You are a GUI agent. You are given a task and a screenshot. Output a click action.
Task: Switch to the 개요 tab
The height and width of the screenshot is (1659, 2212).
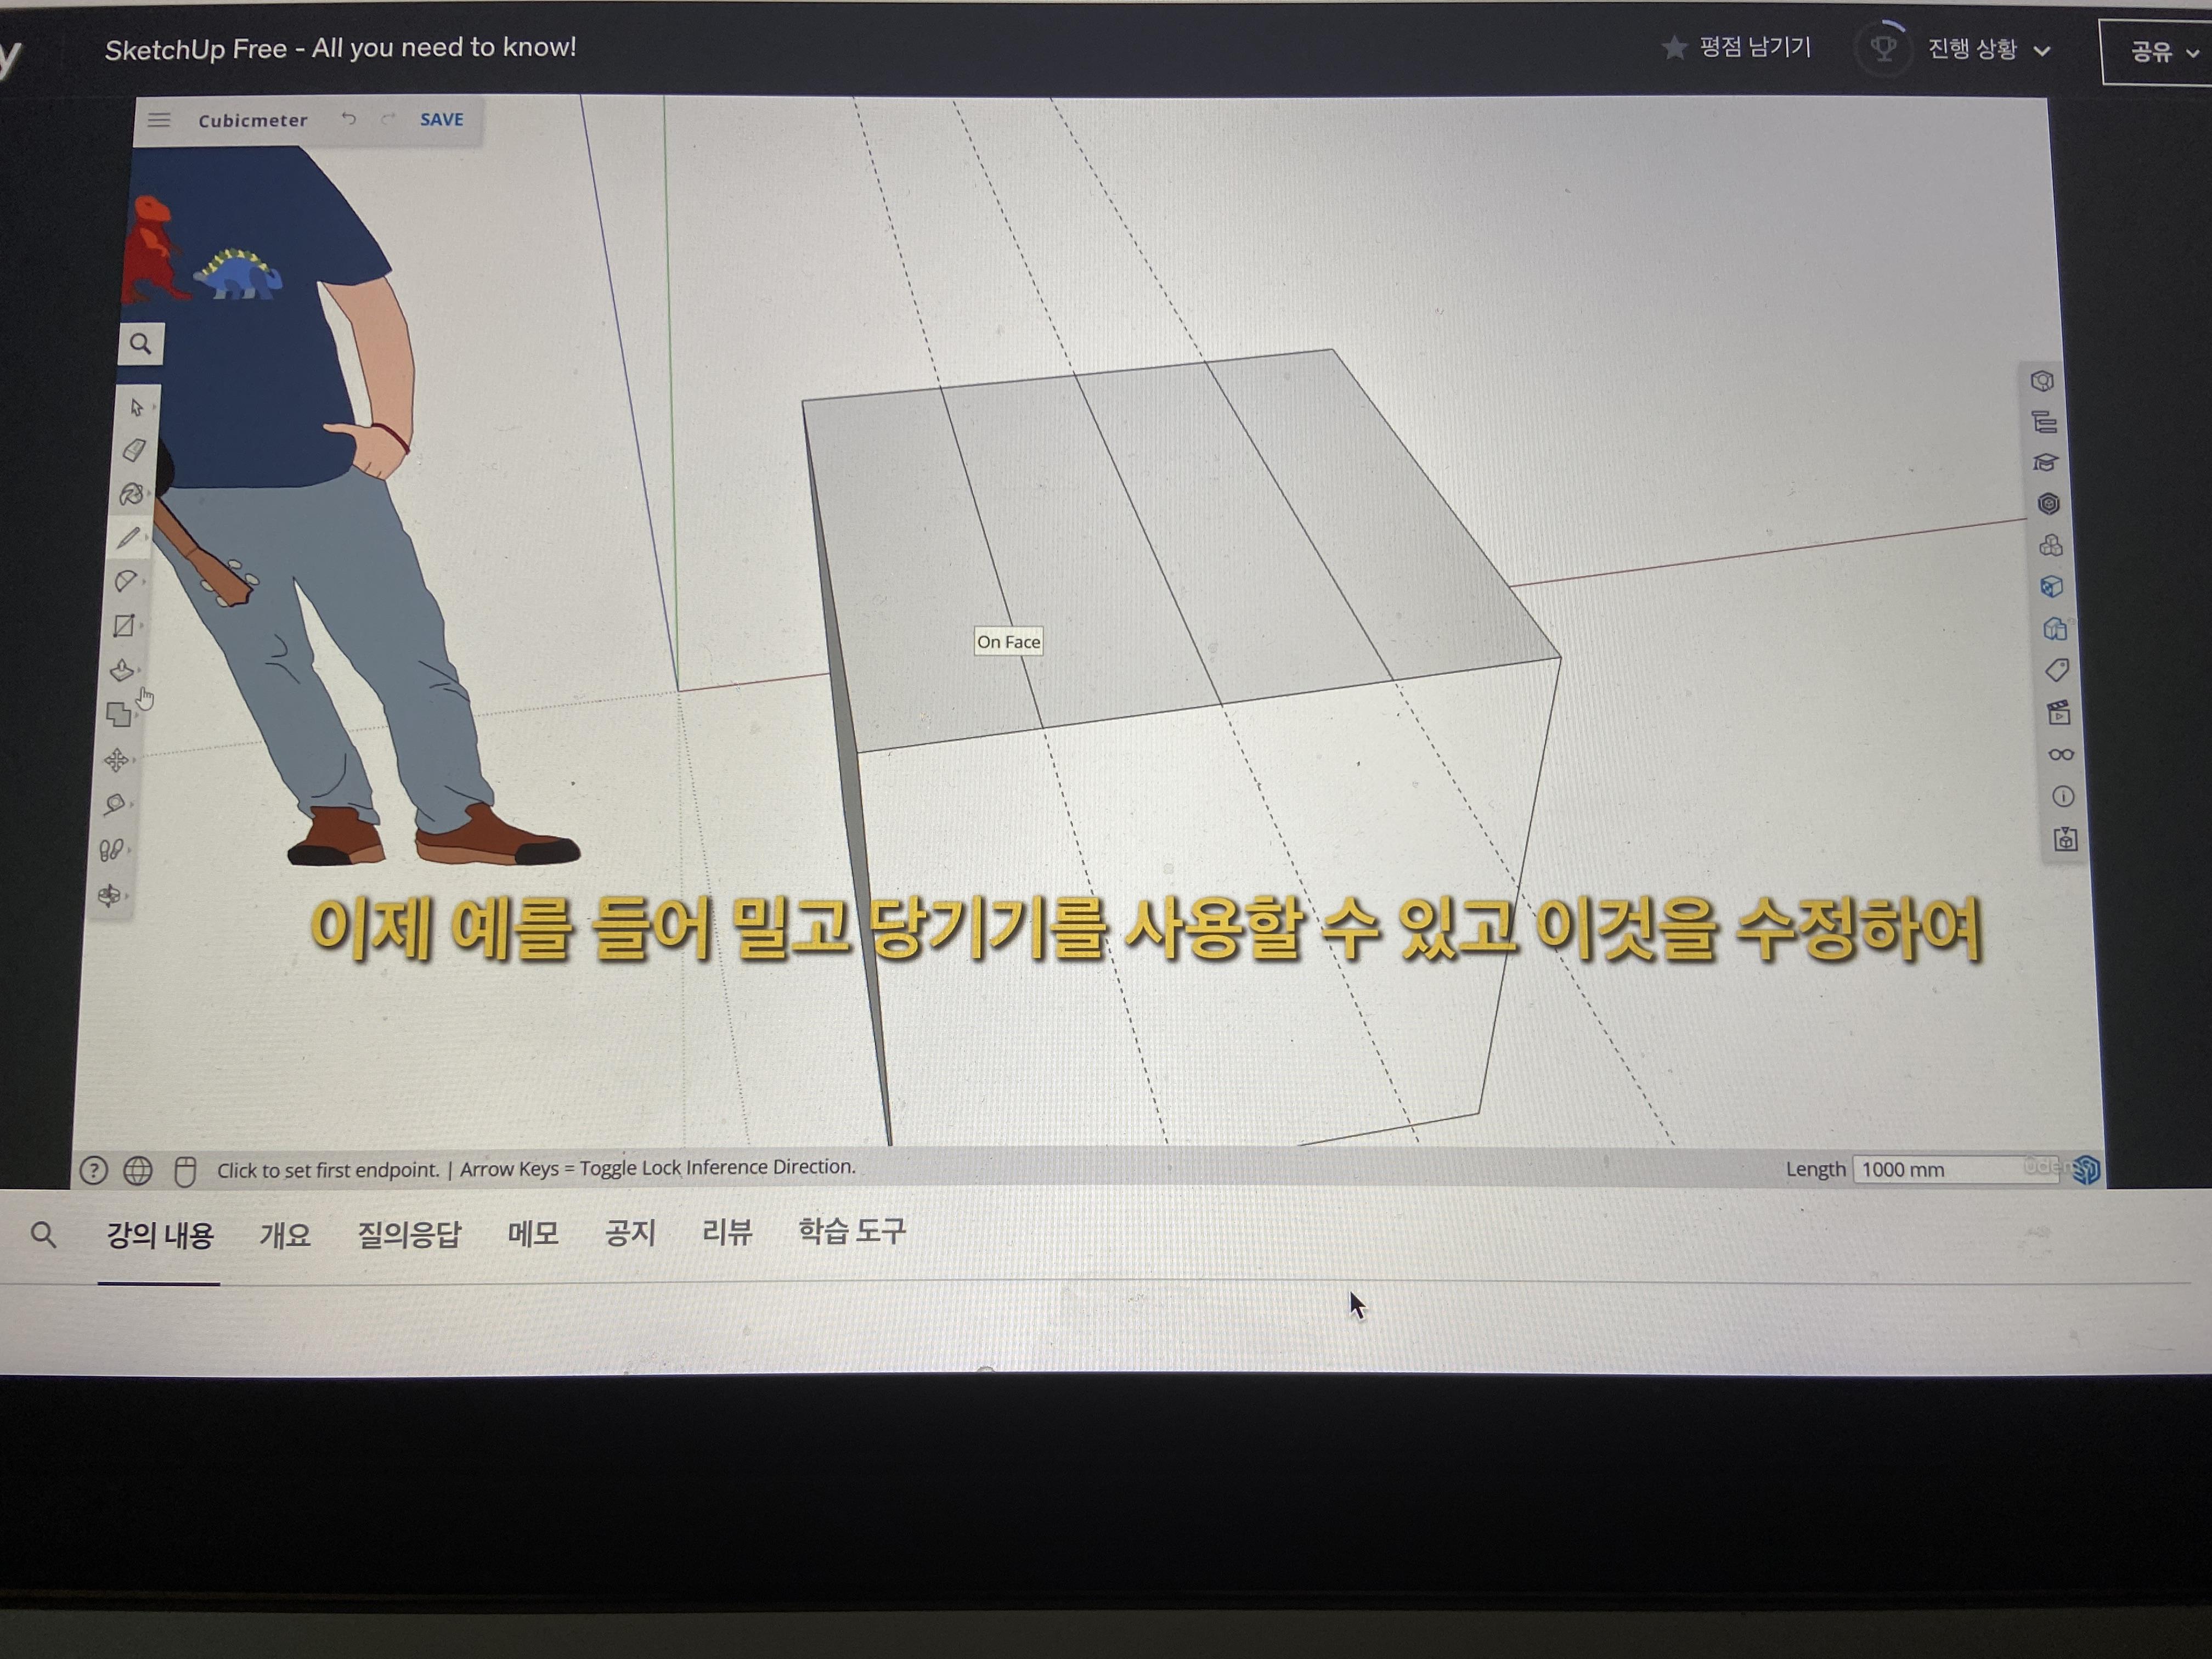(285, 1236)
